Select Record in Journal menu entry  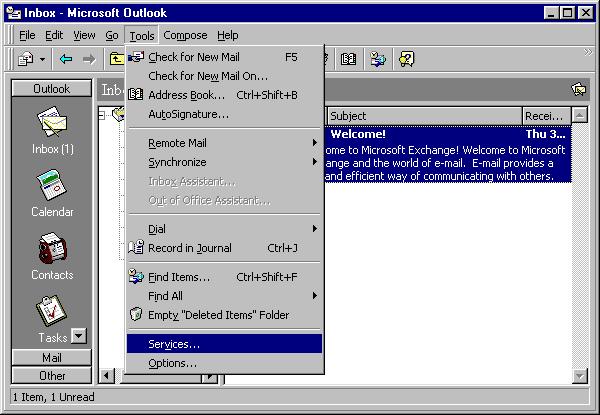224,248
